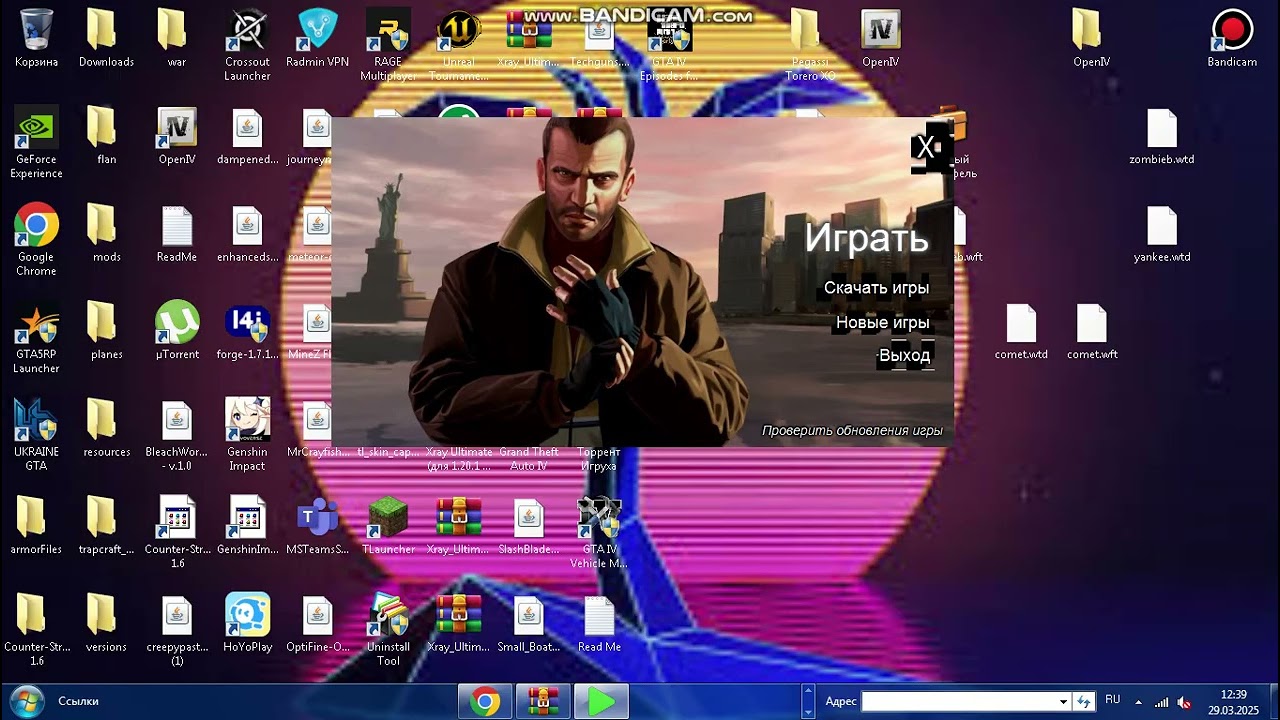
Task: Open GTA IV Vehicle M... shortcut
Action: [599, 534]
